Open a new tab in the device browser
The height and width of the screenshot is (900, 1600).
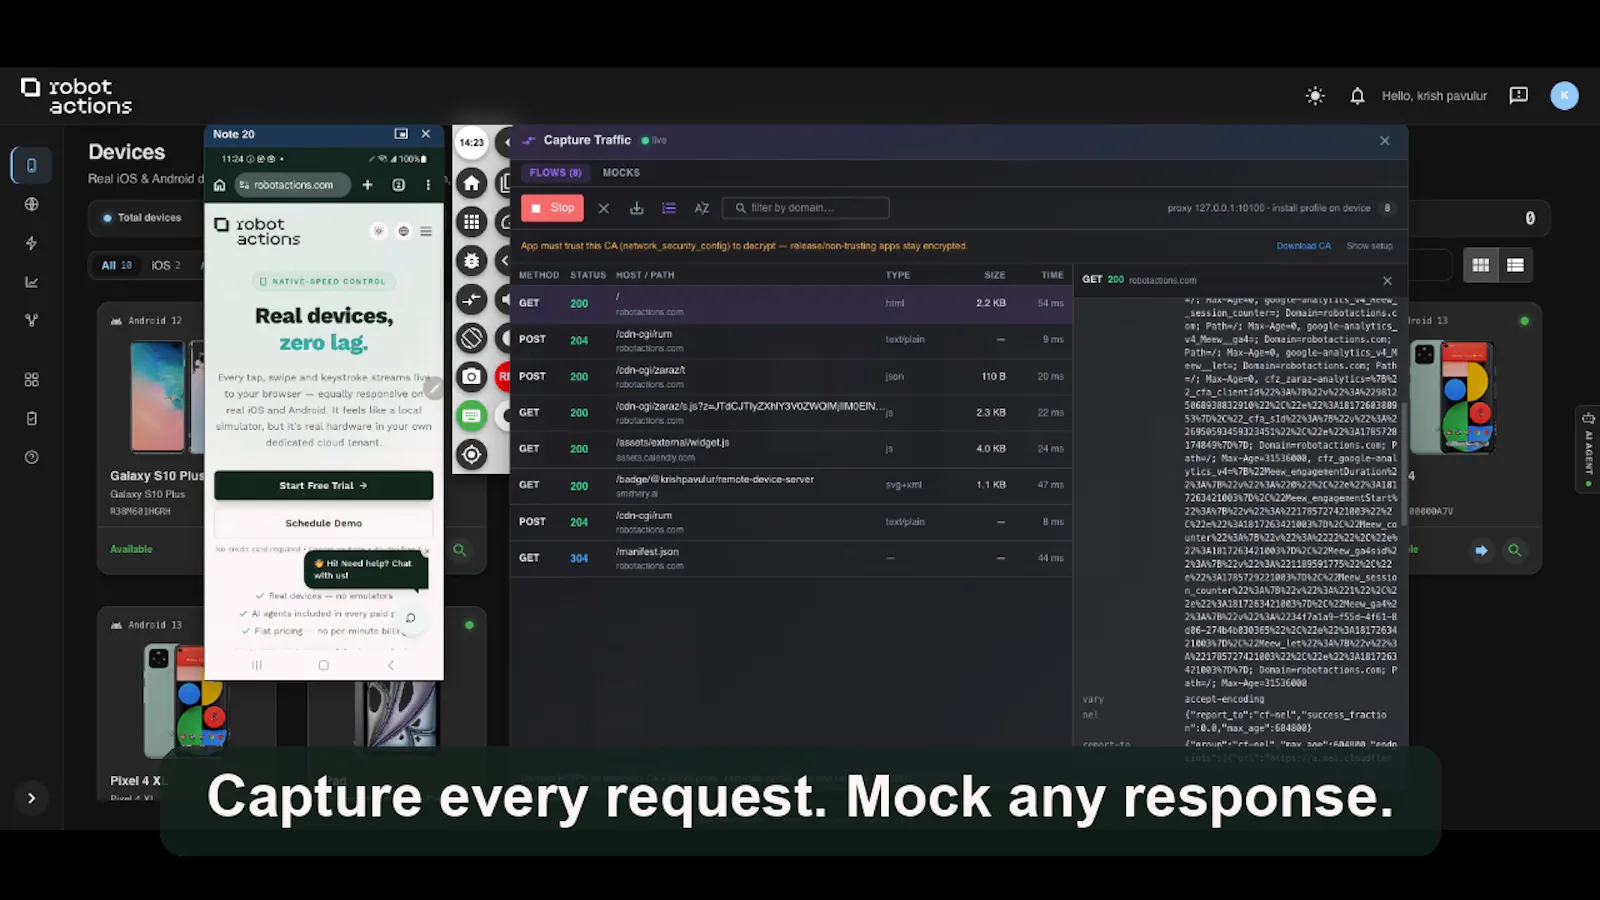click(367, 185)
